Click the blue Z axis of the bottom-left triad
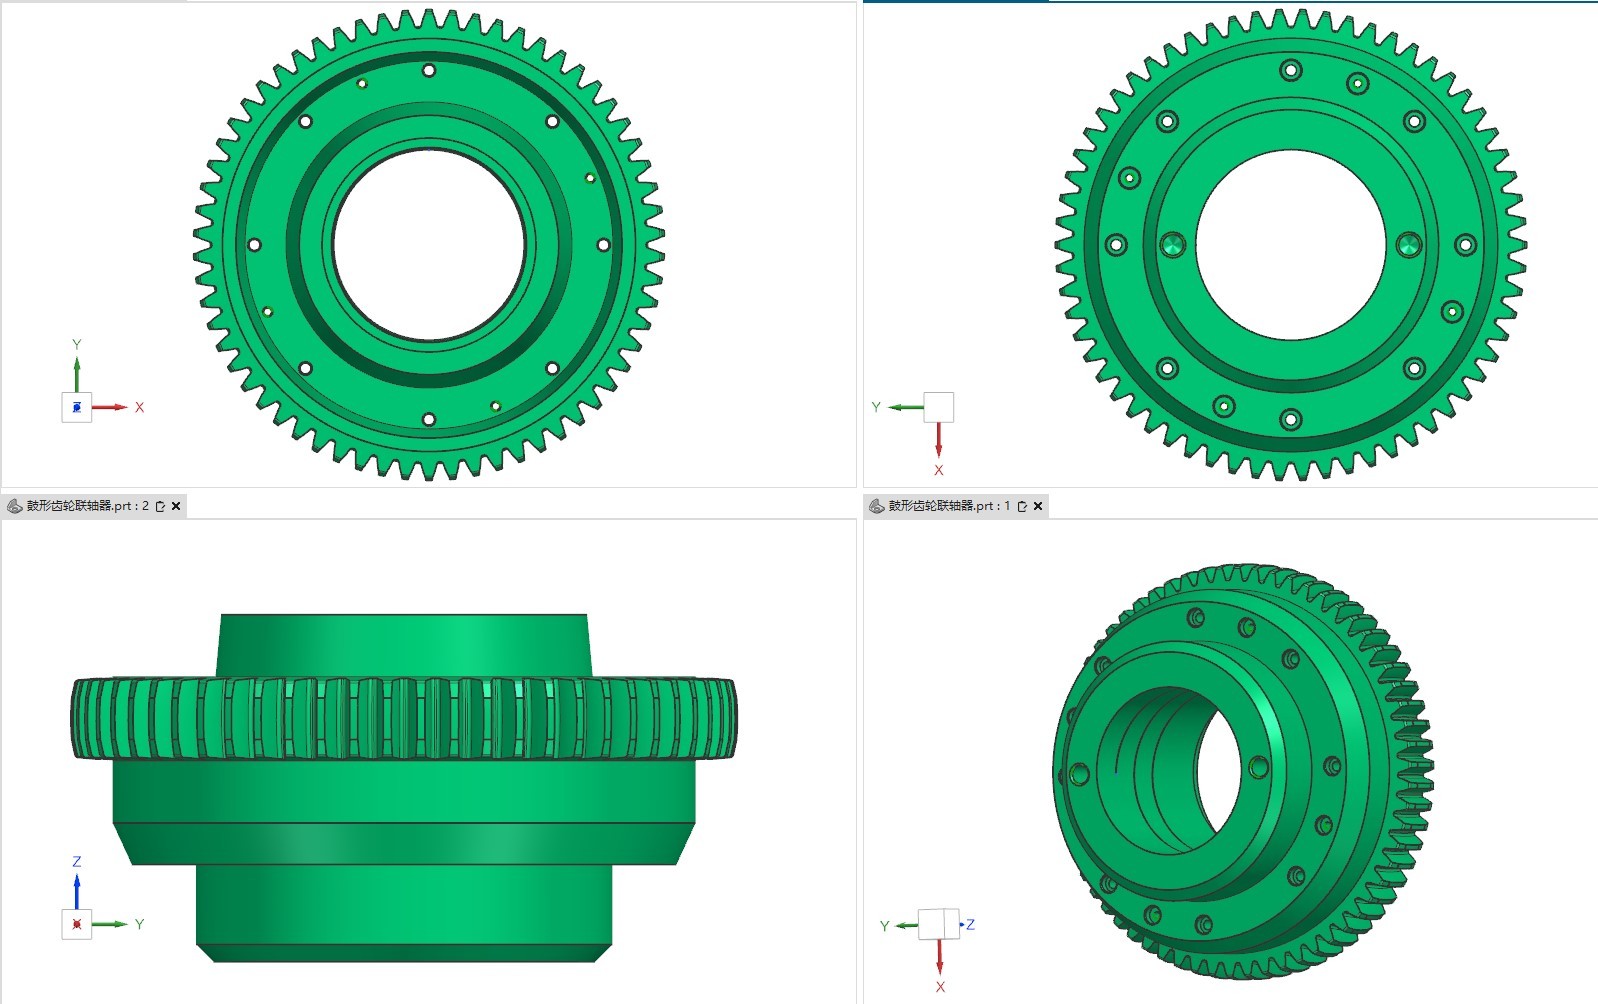This screenshot has height=1004, width=1598. [77, 891]
